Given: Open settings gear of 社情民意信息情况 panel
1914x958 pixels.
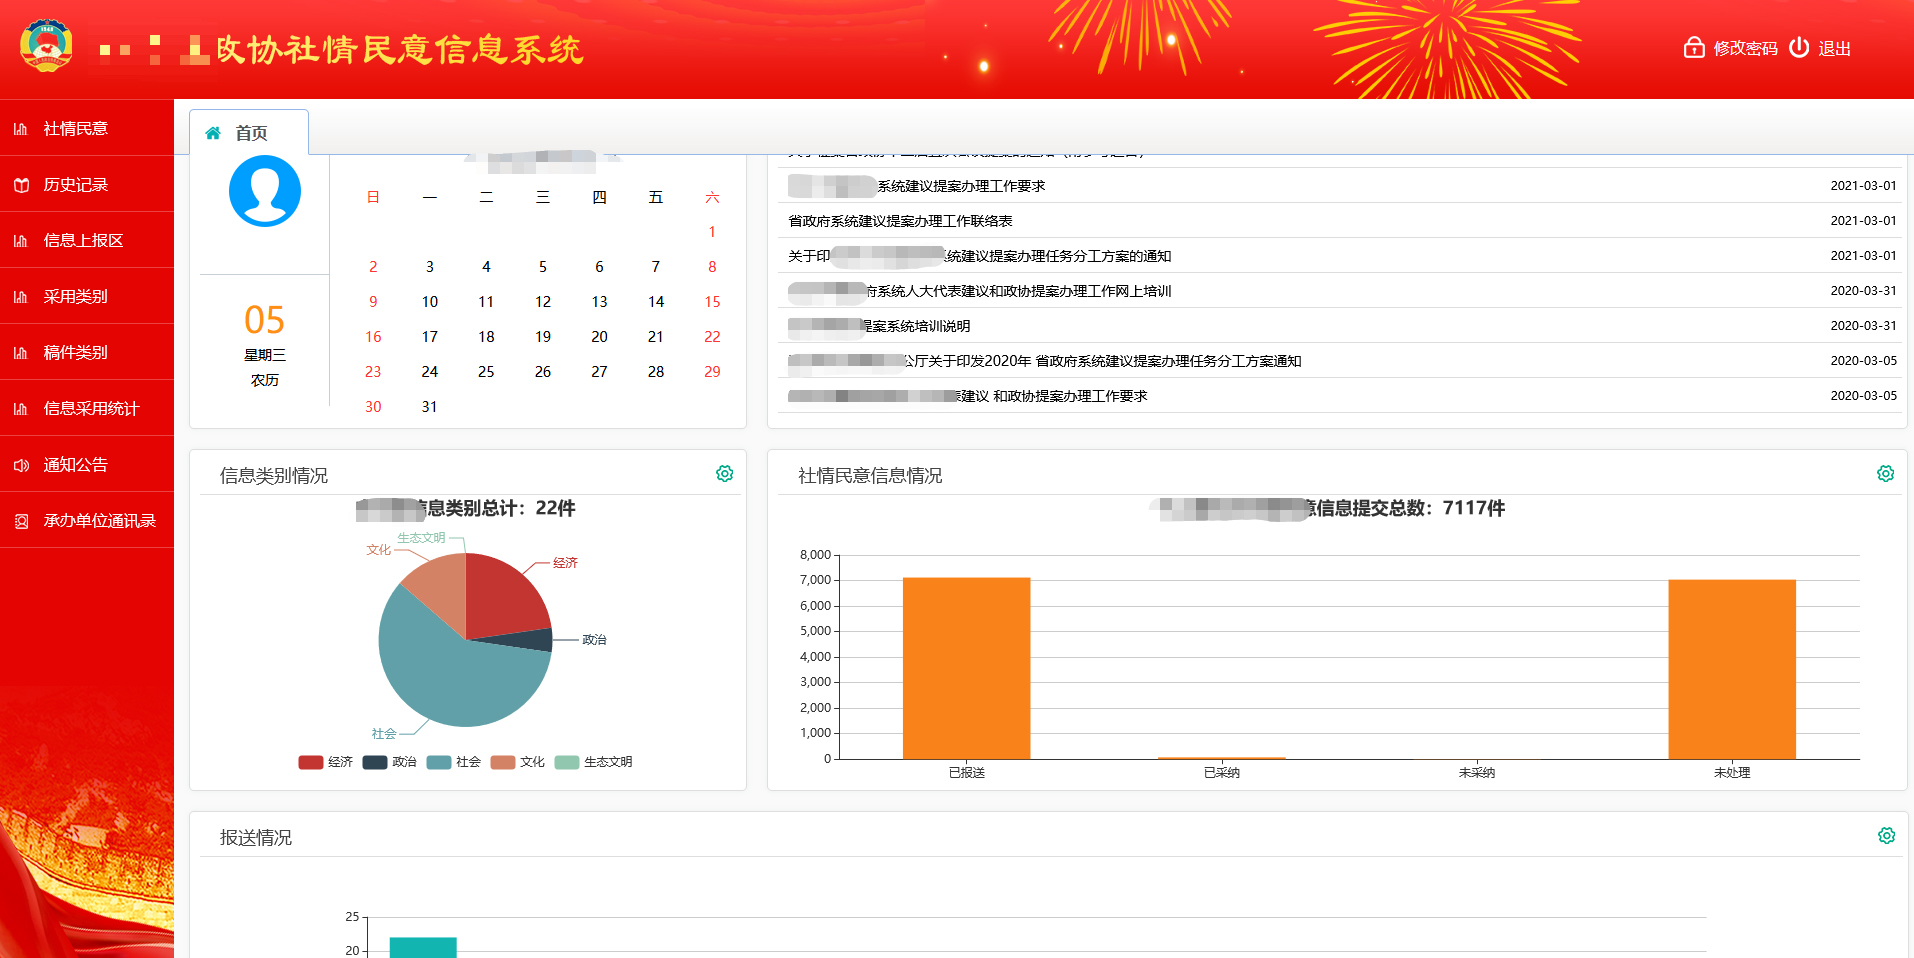Looking at the screenshot, I should click(x=1886, y=474).
